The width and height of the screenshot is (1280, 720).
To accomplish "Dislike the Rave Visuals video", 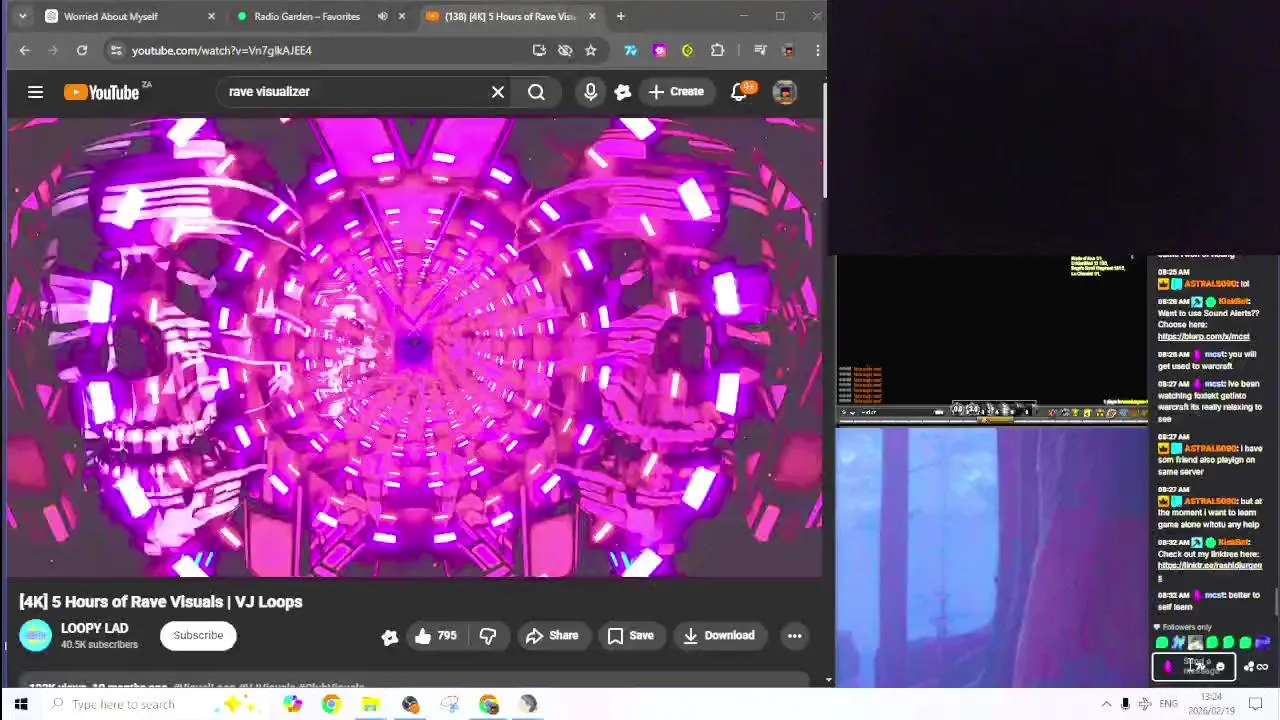I will (488, 636).
